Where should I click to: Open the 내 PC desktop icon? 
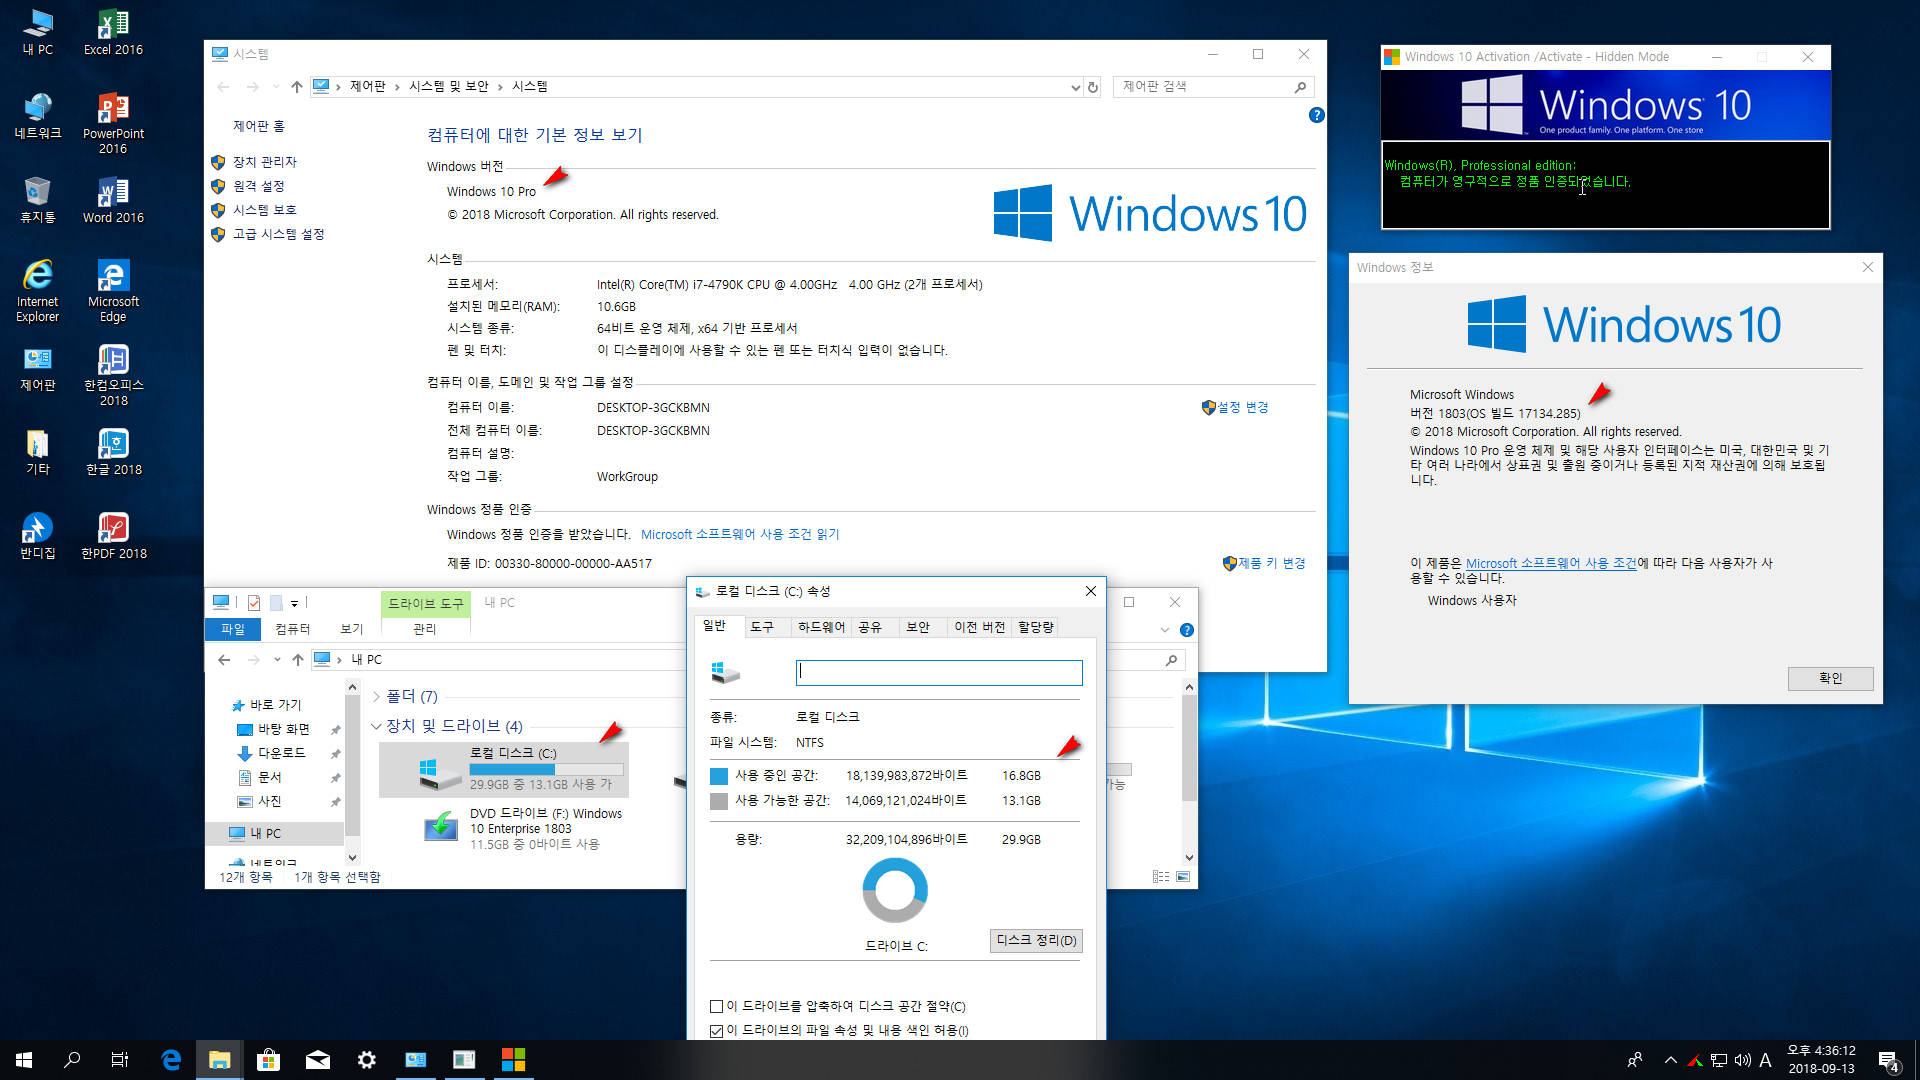(38, 31)
